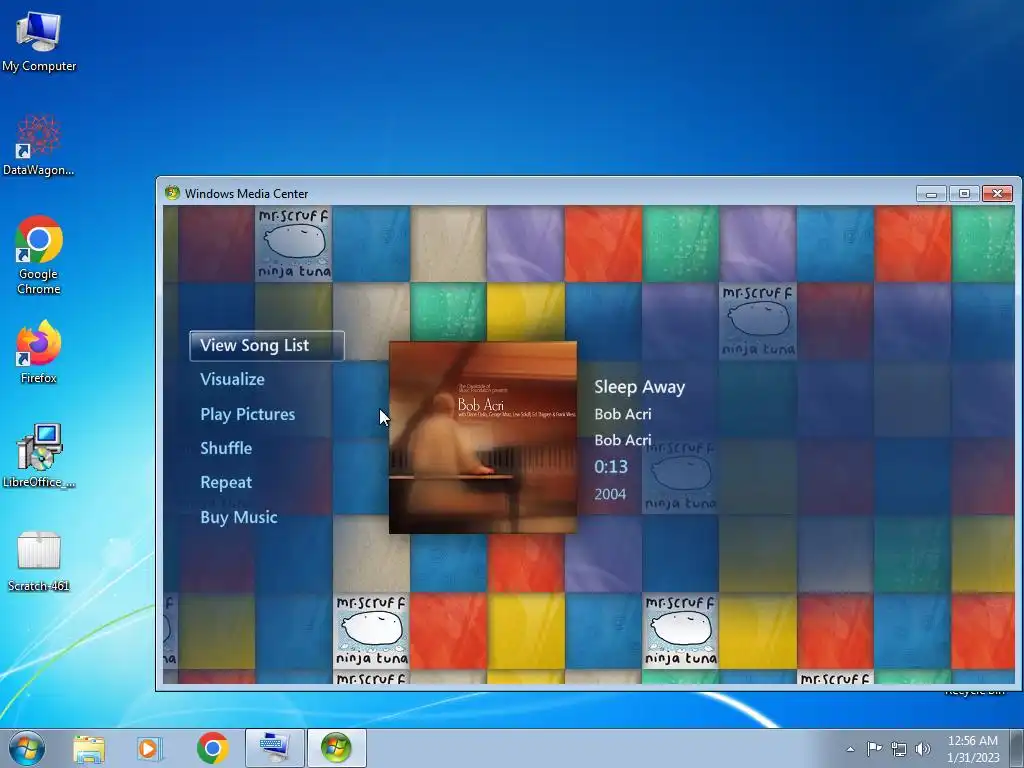
Task: Open the LibreOffice installer icon
Action: (x=39, y=456)
